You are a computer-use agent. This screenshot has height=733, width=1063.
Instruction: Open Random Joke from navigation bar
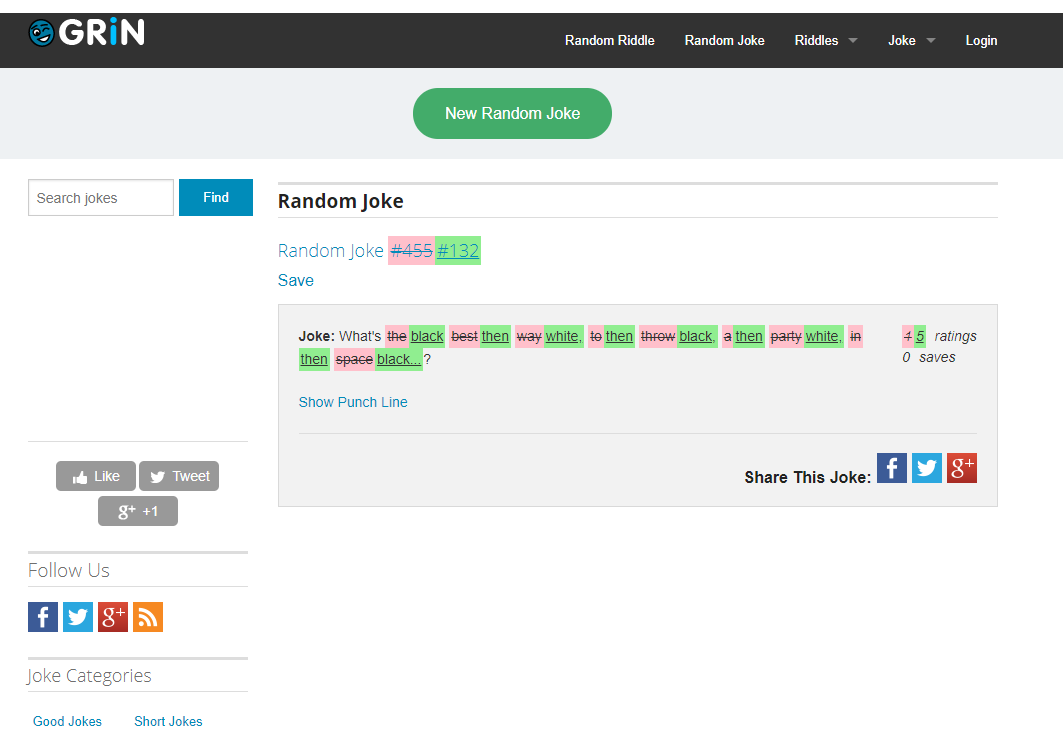click(724, 41)
